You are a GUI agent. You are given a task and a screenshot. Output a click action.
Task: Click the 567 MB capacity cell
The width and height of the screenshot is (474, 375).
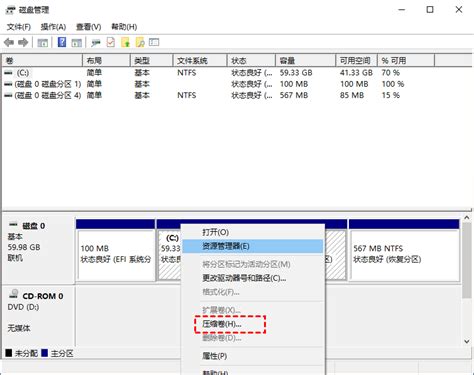(x=294, y=95)
